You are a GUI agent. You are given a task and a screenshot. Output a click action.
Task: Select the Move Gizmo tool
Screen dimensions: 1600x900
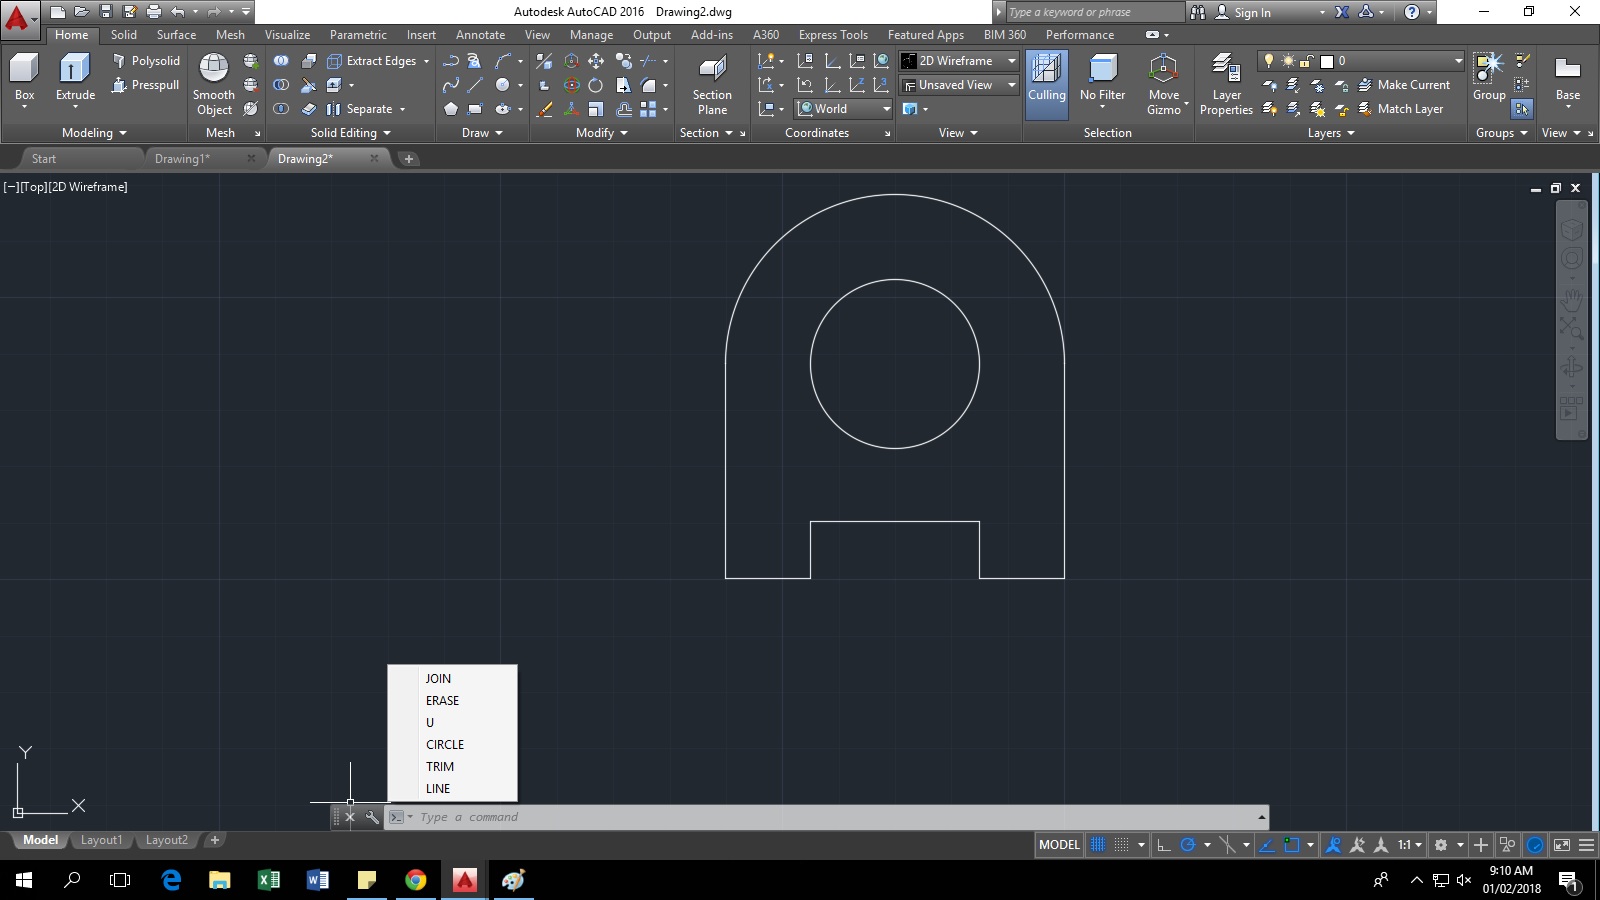1164,84
